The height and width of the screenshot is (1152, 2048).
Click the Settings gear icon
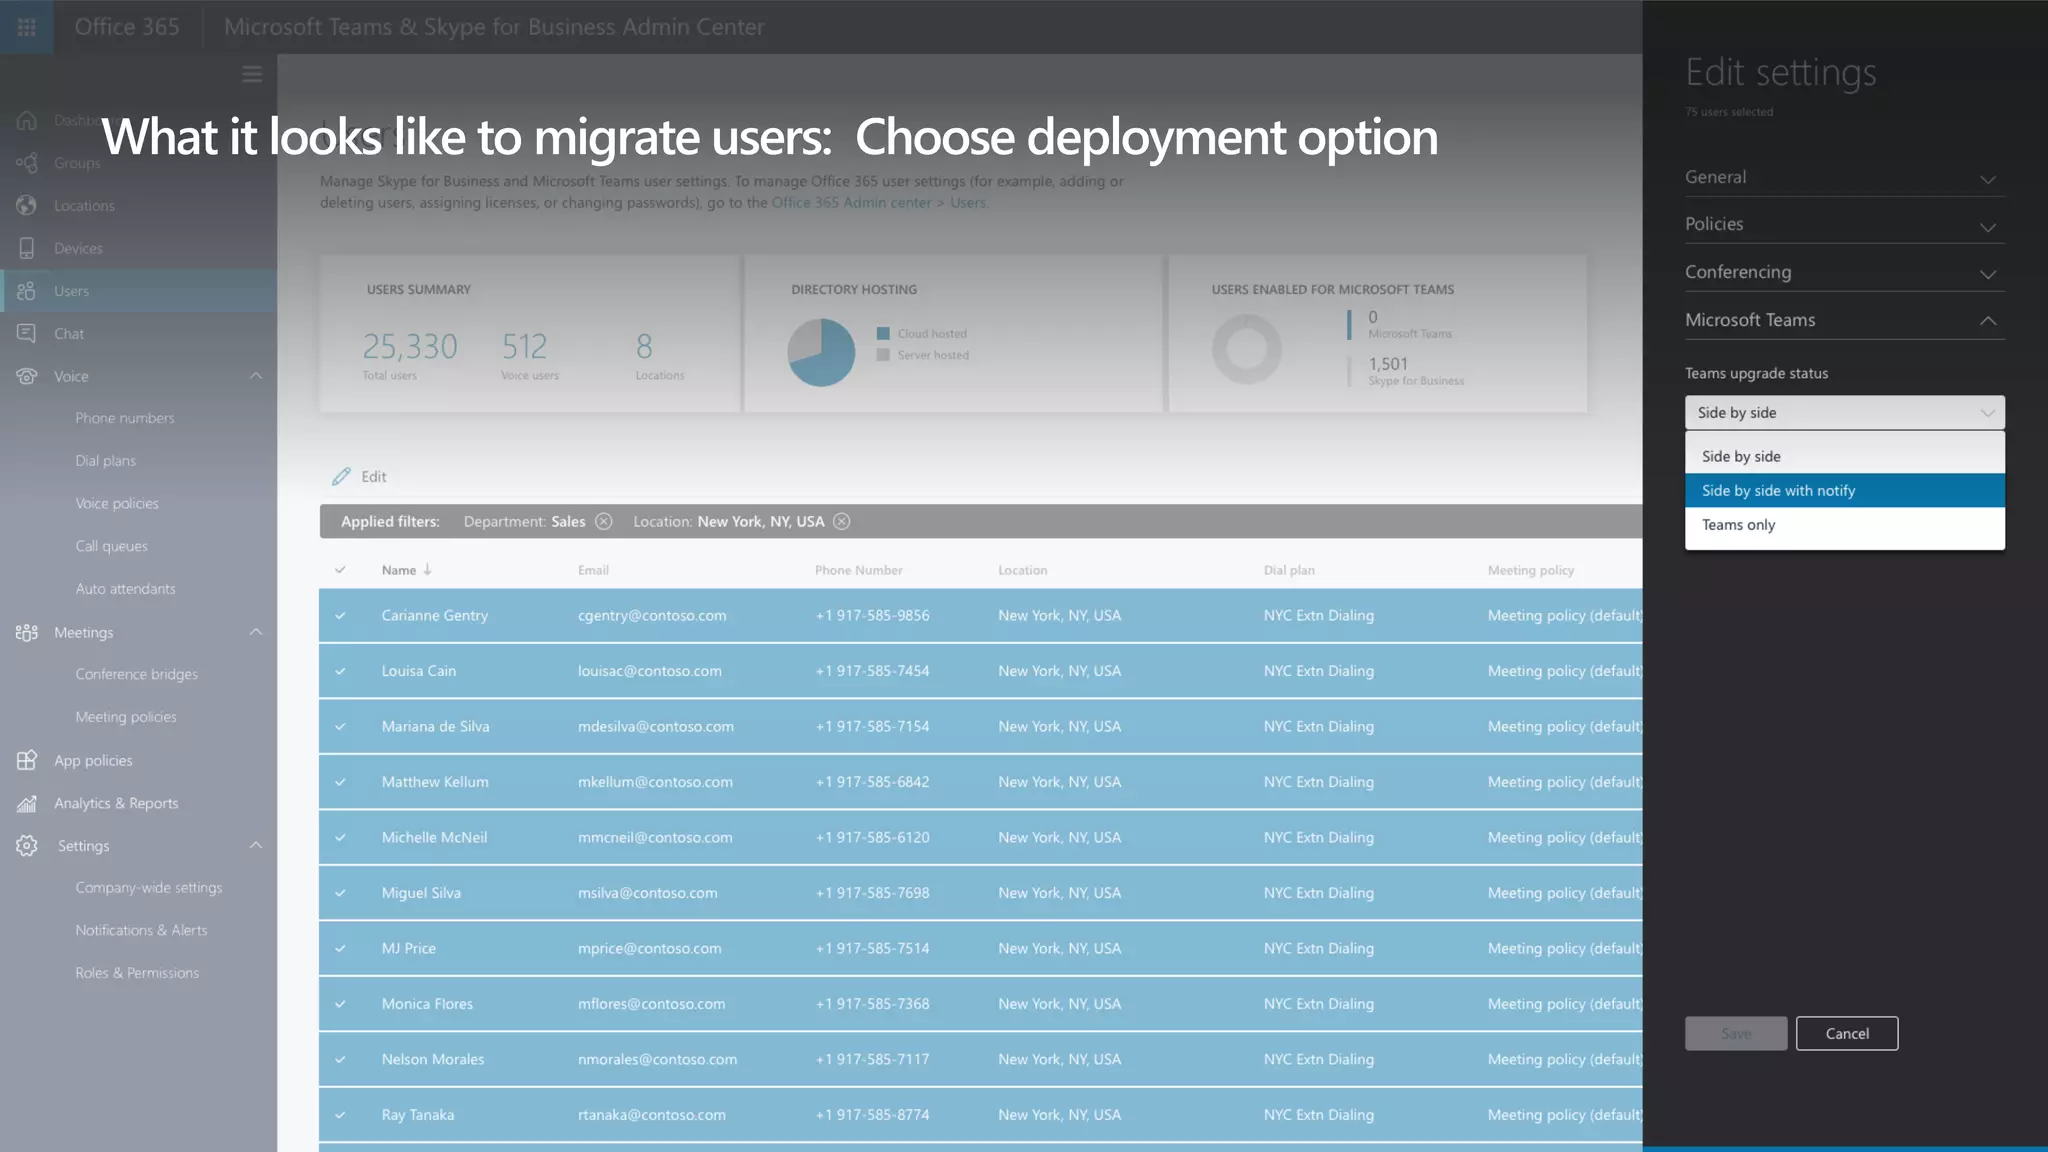(27, 846)
